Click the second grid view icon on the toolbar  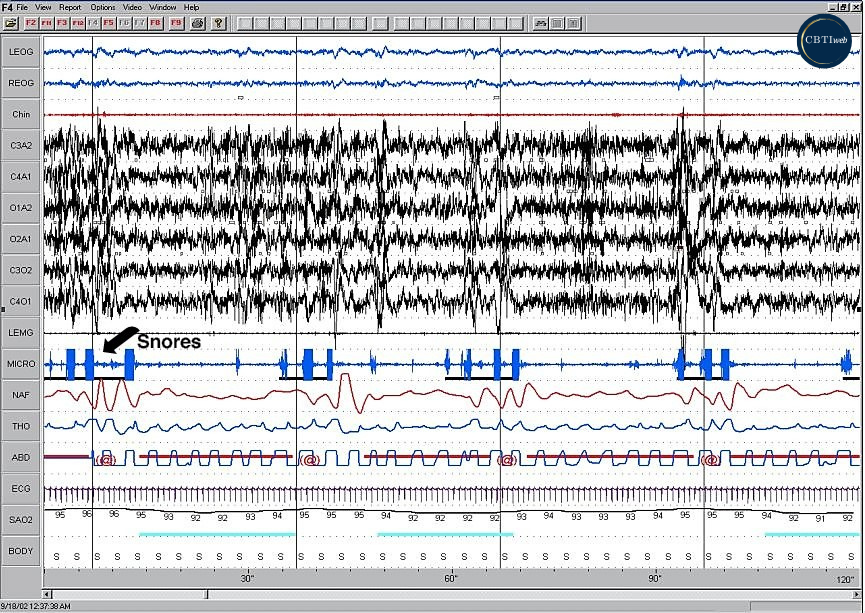(x=573, y=24)
